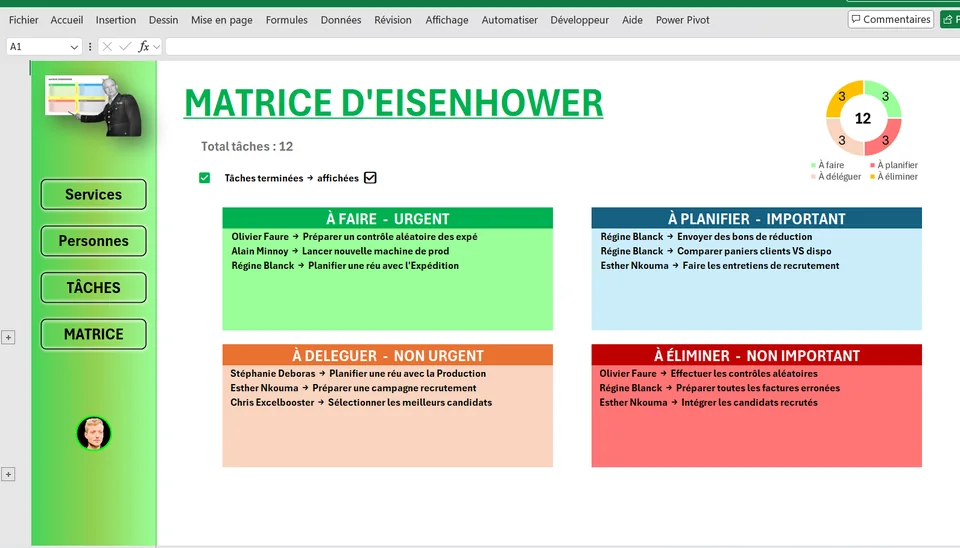Select the red donut chart segment
The width and height of the screenshot is (960, 548).
pyautogui.click(x=885, y=140)
